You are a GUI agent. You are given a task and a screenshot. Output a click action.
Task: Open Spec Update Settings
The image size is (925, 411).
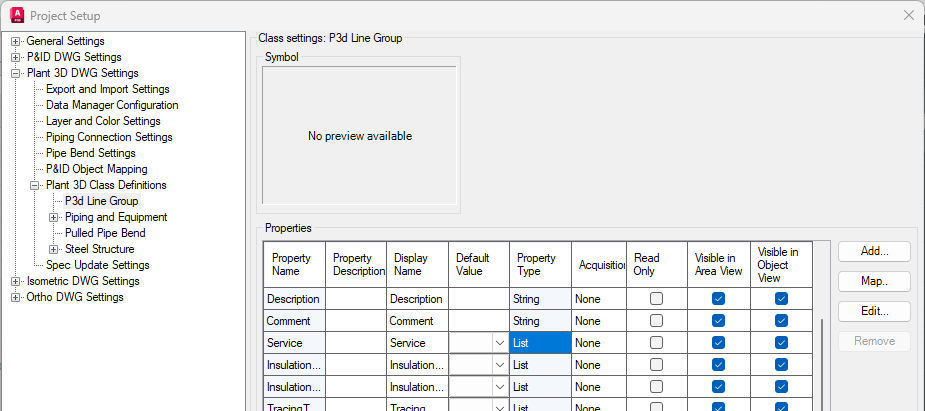(98, 265)
